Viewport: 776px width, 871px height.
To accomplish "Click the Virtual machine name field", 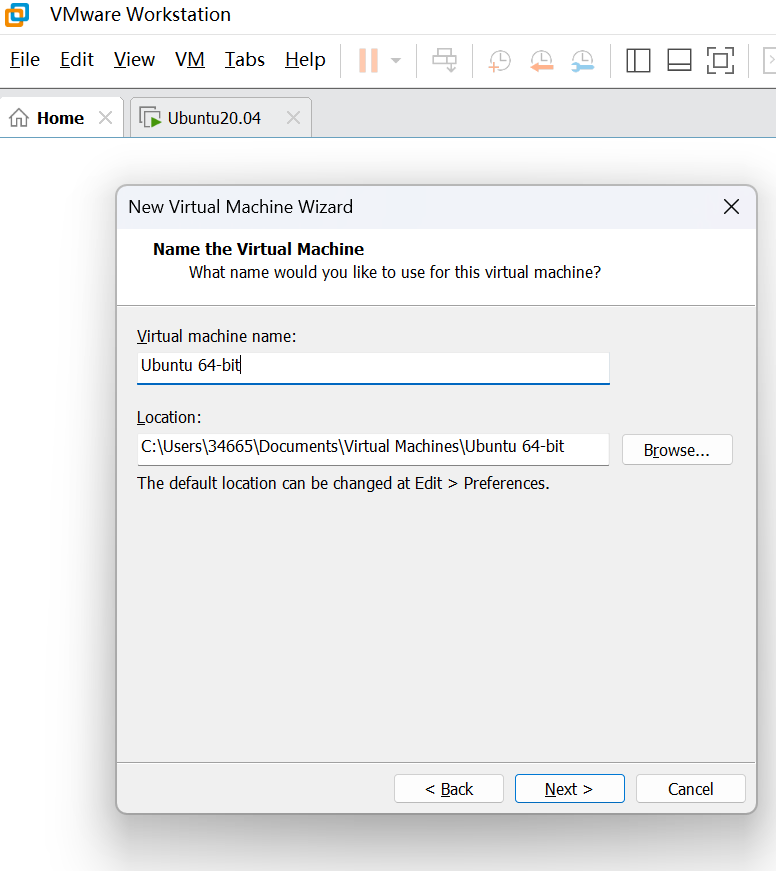I will coord(373,366).
